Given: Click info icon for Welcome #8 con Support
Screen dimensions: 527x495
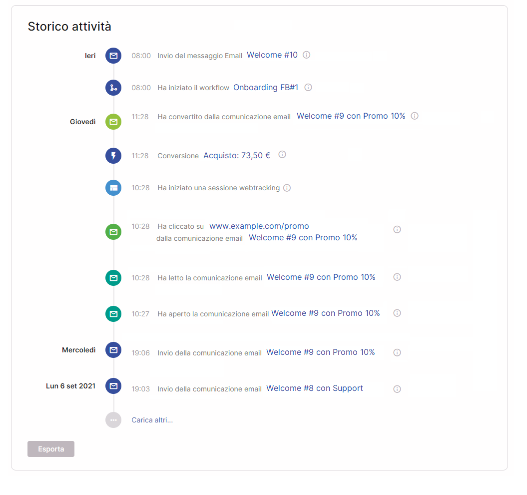Looking at the screenshot, I should click(x=397, y=389).
